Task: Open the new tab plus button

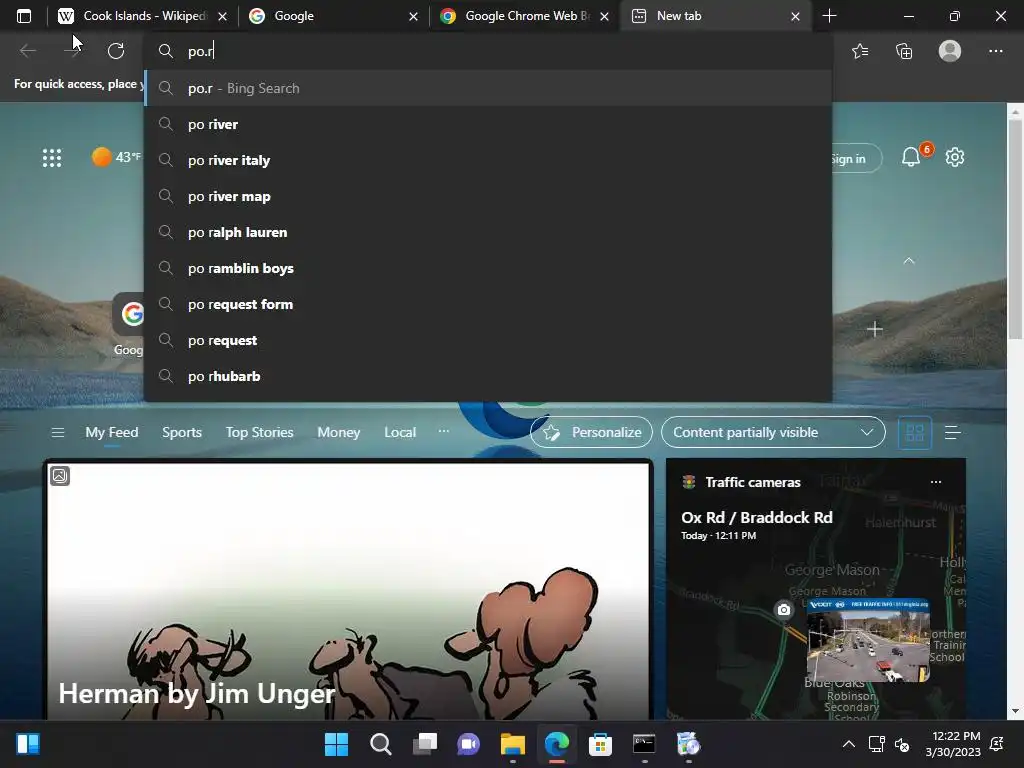Action: point(829,16)
